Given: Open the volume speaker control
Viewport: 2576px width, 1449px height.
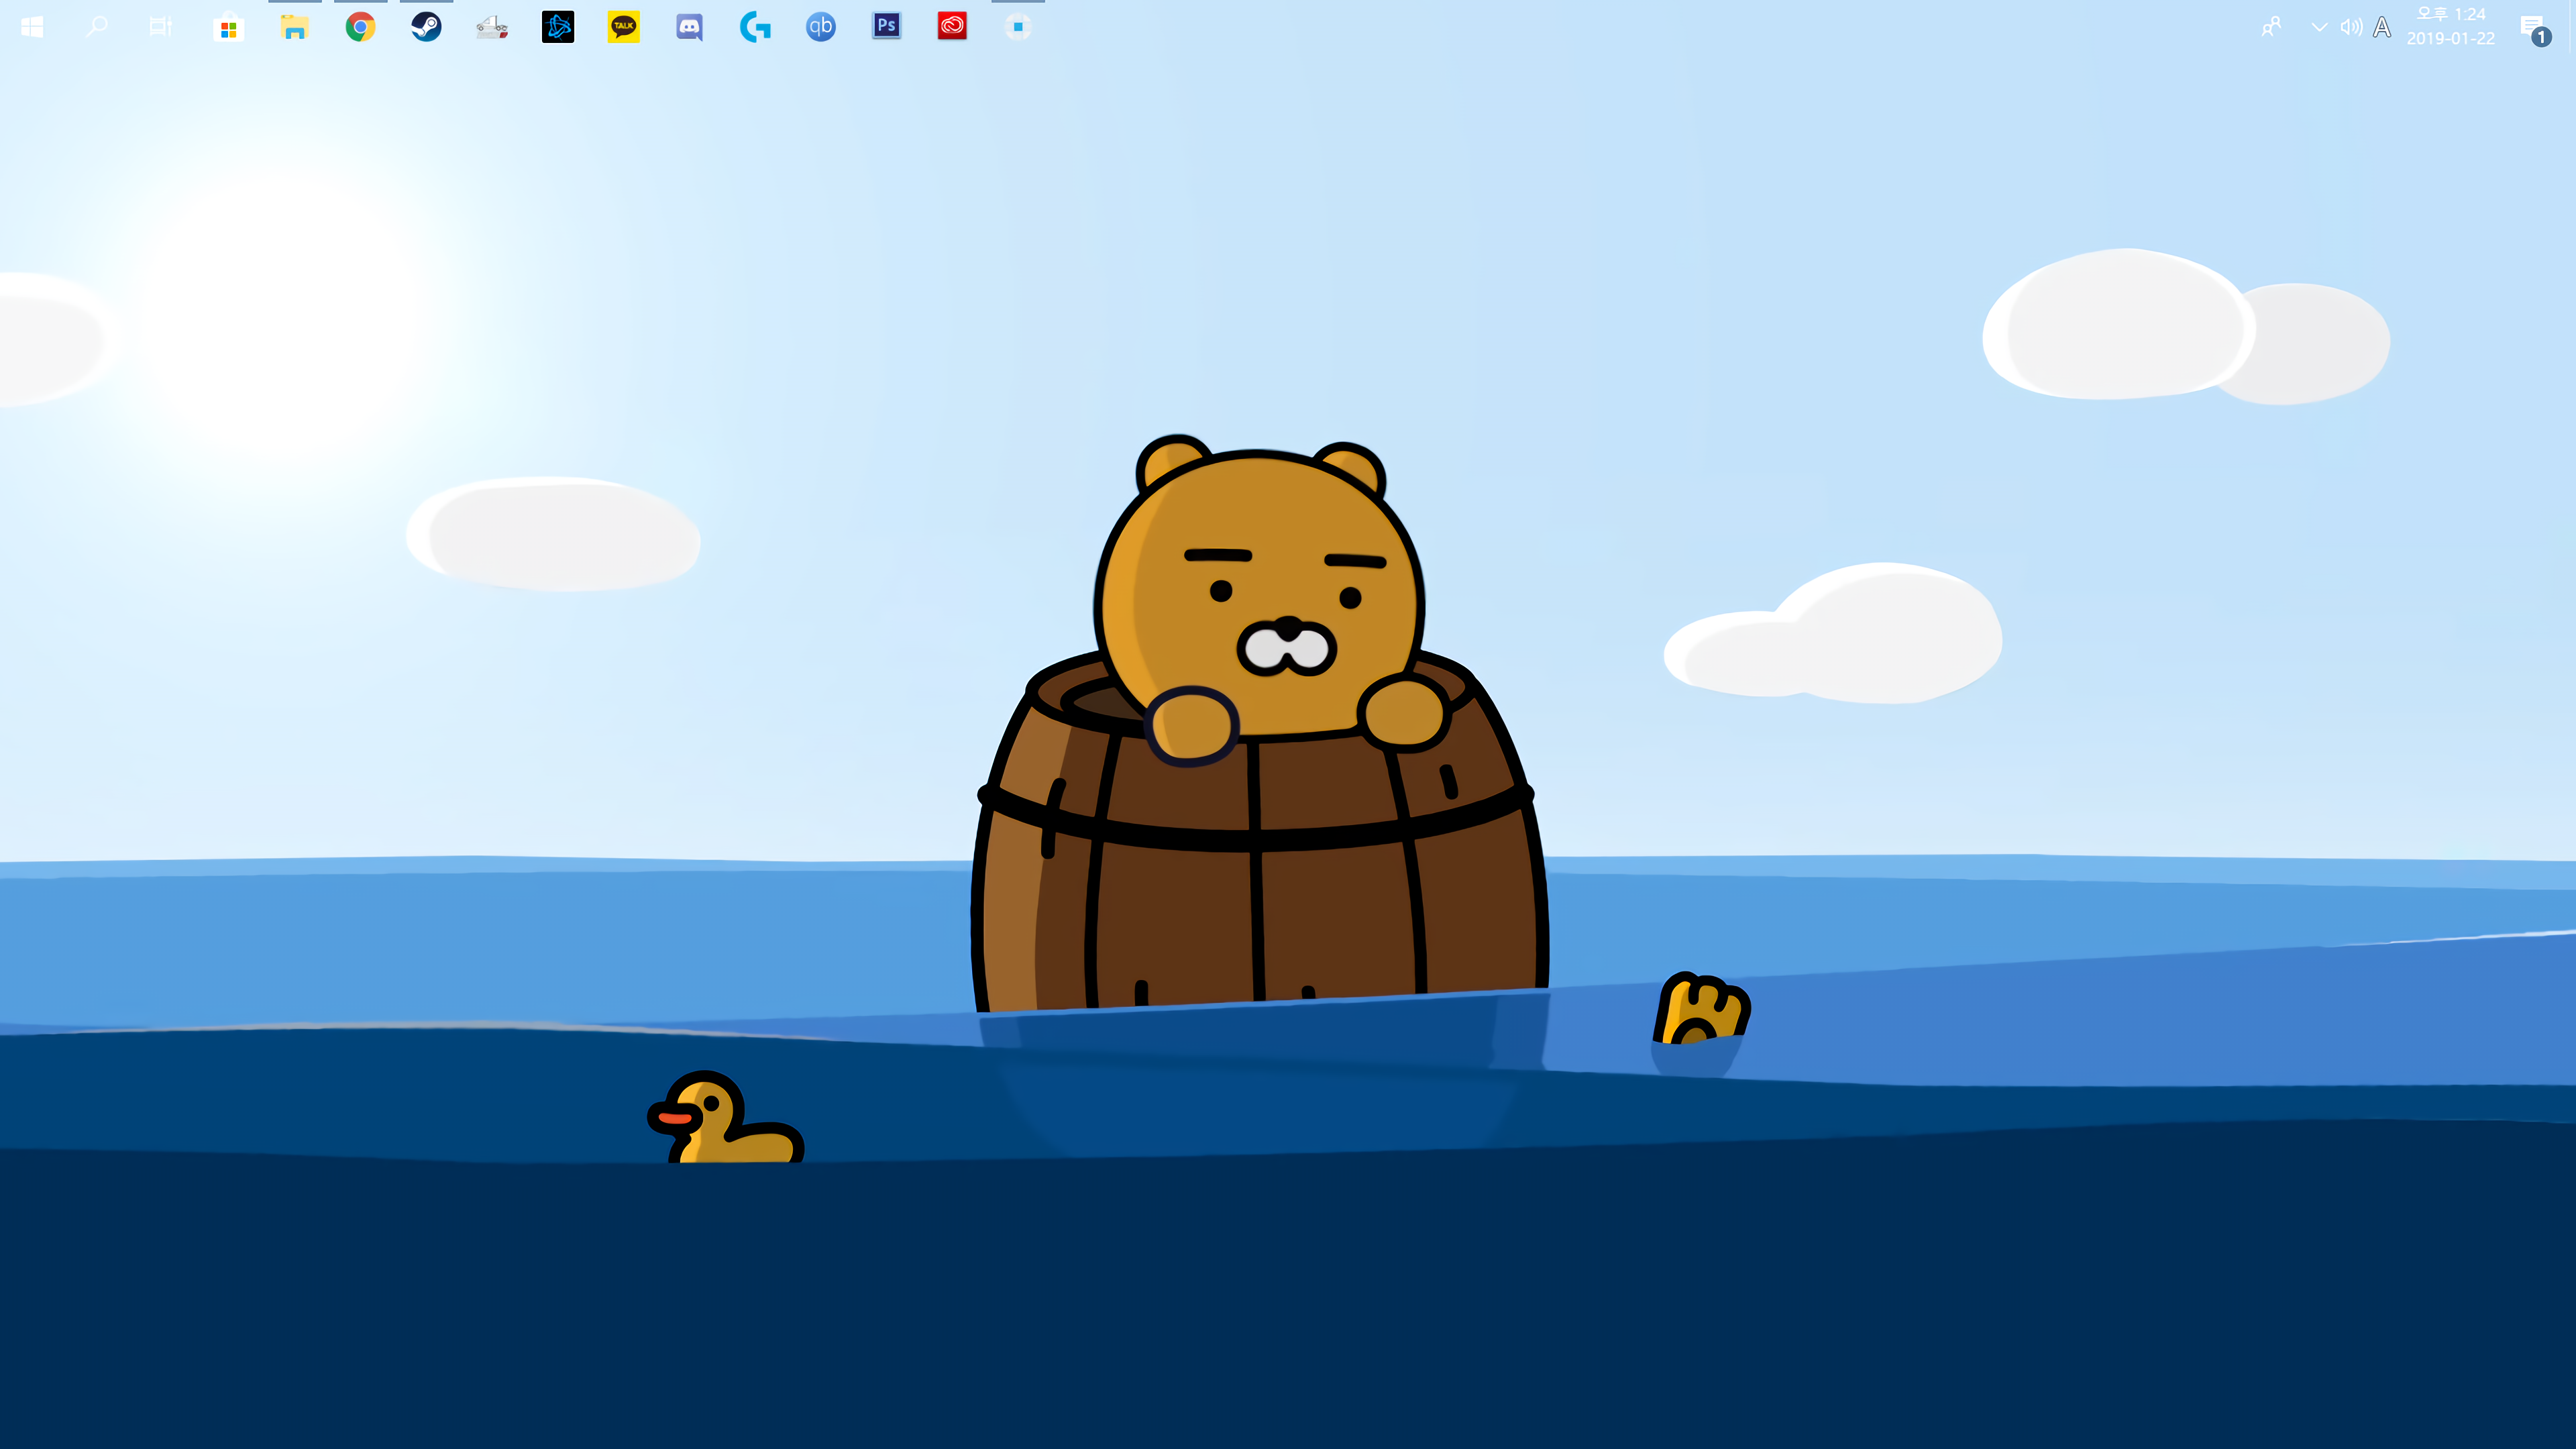Looking at the screenshot, I should pyautogui.click(x=2351, y=27).
